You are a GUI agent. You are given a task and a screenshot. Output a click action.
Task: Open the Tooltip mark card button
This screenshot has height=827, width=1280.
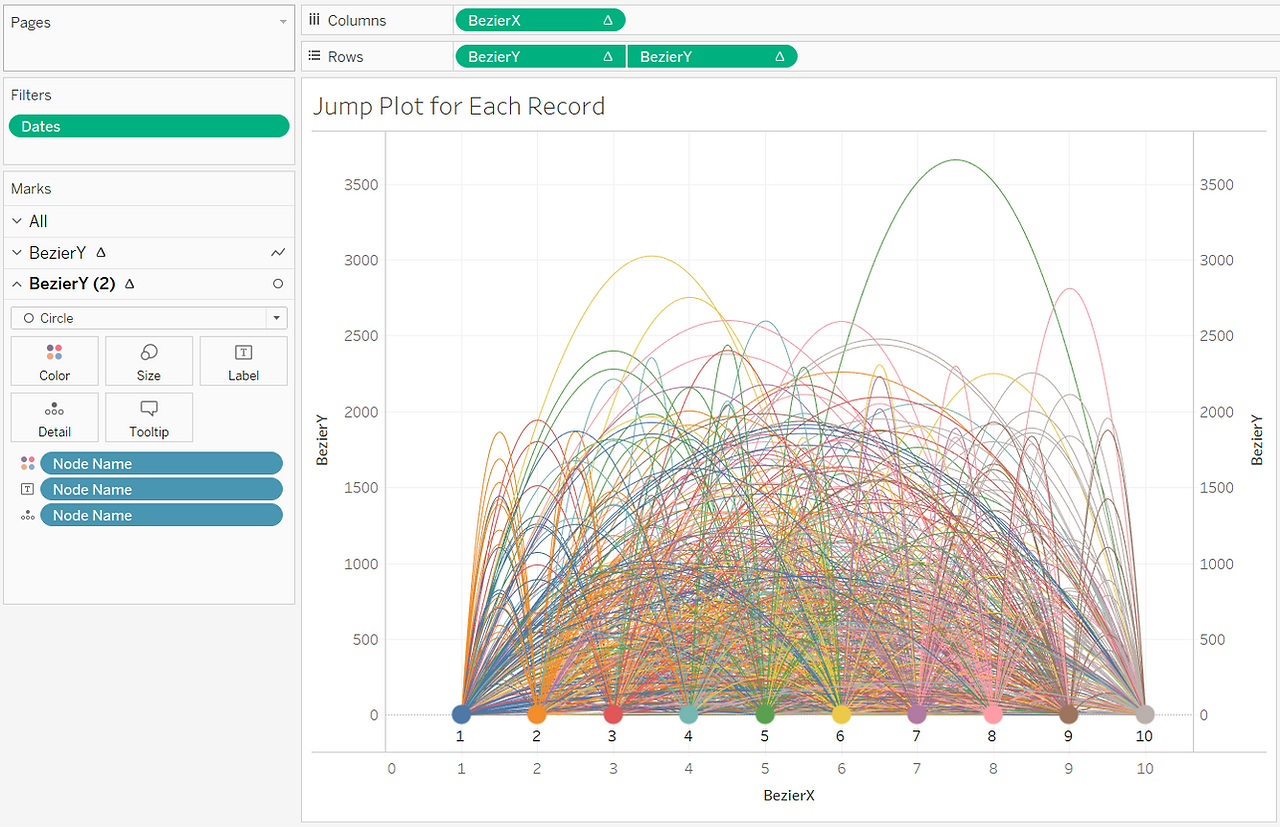pyautogui.click(x=149, y=418)
